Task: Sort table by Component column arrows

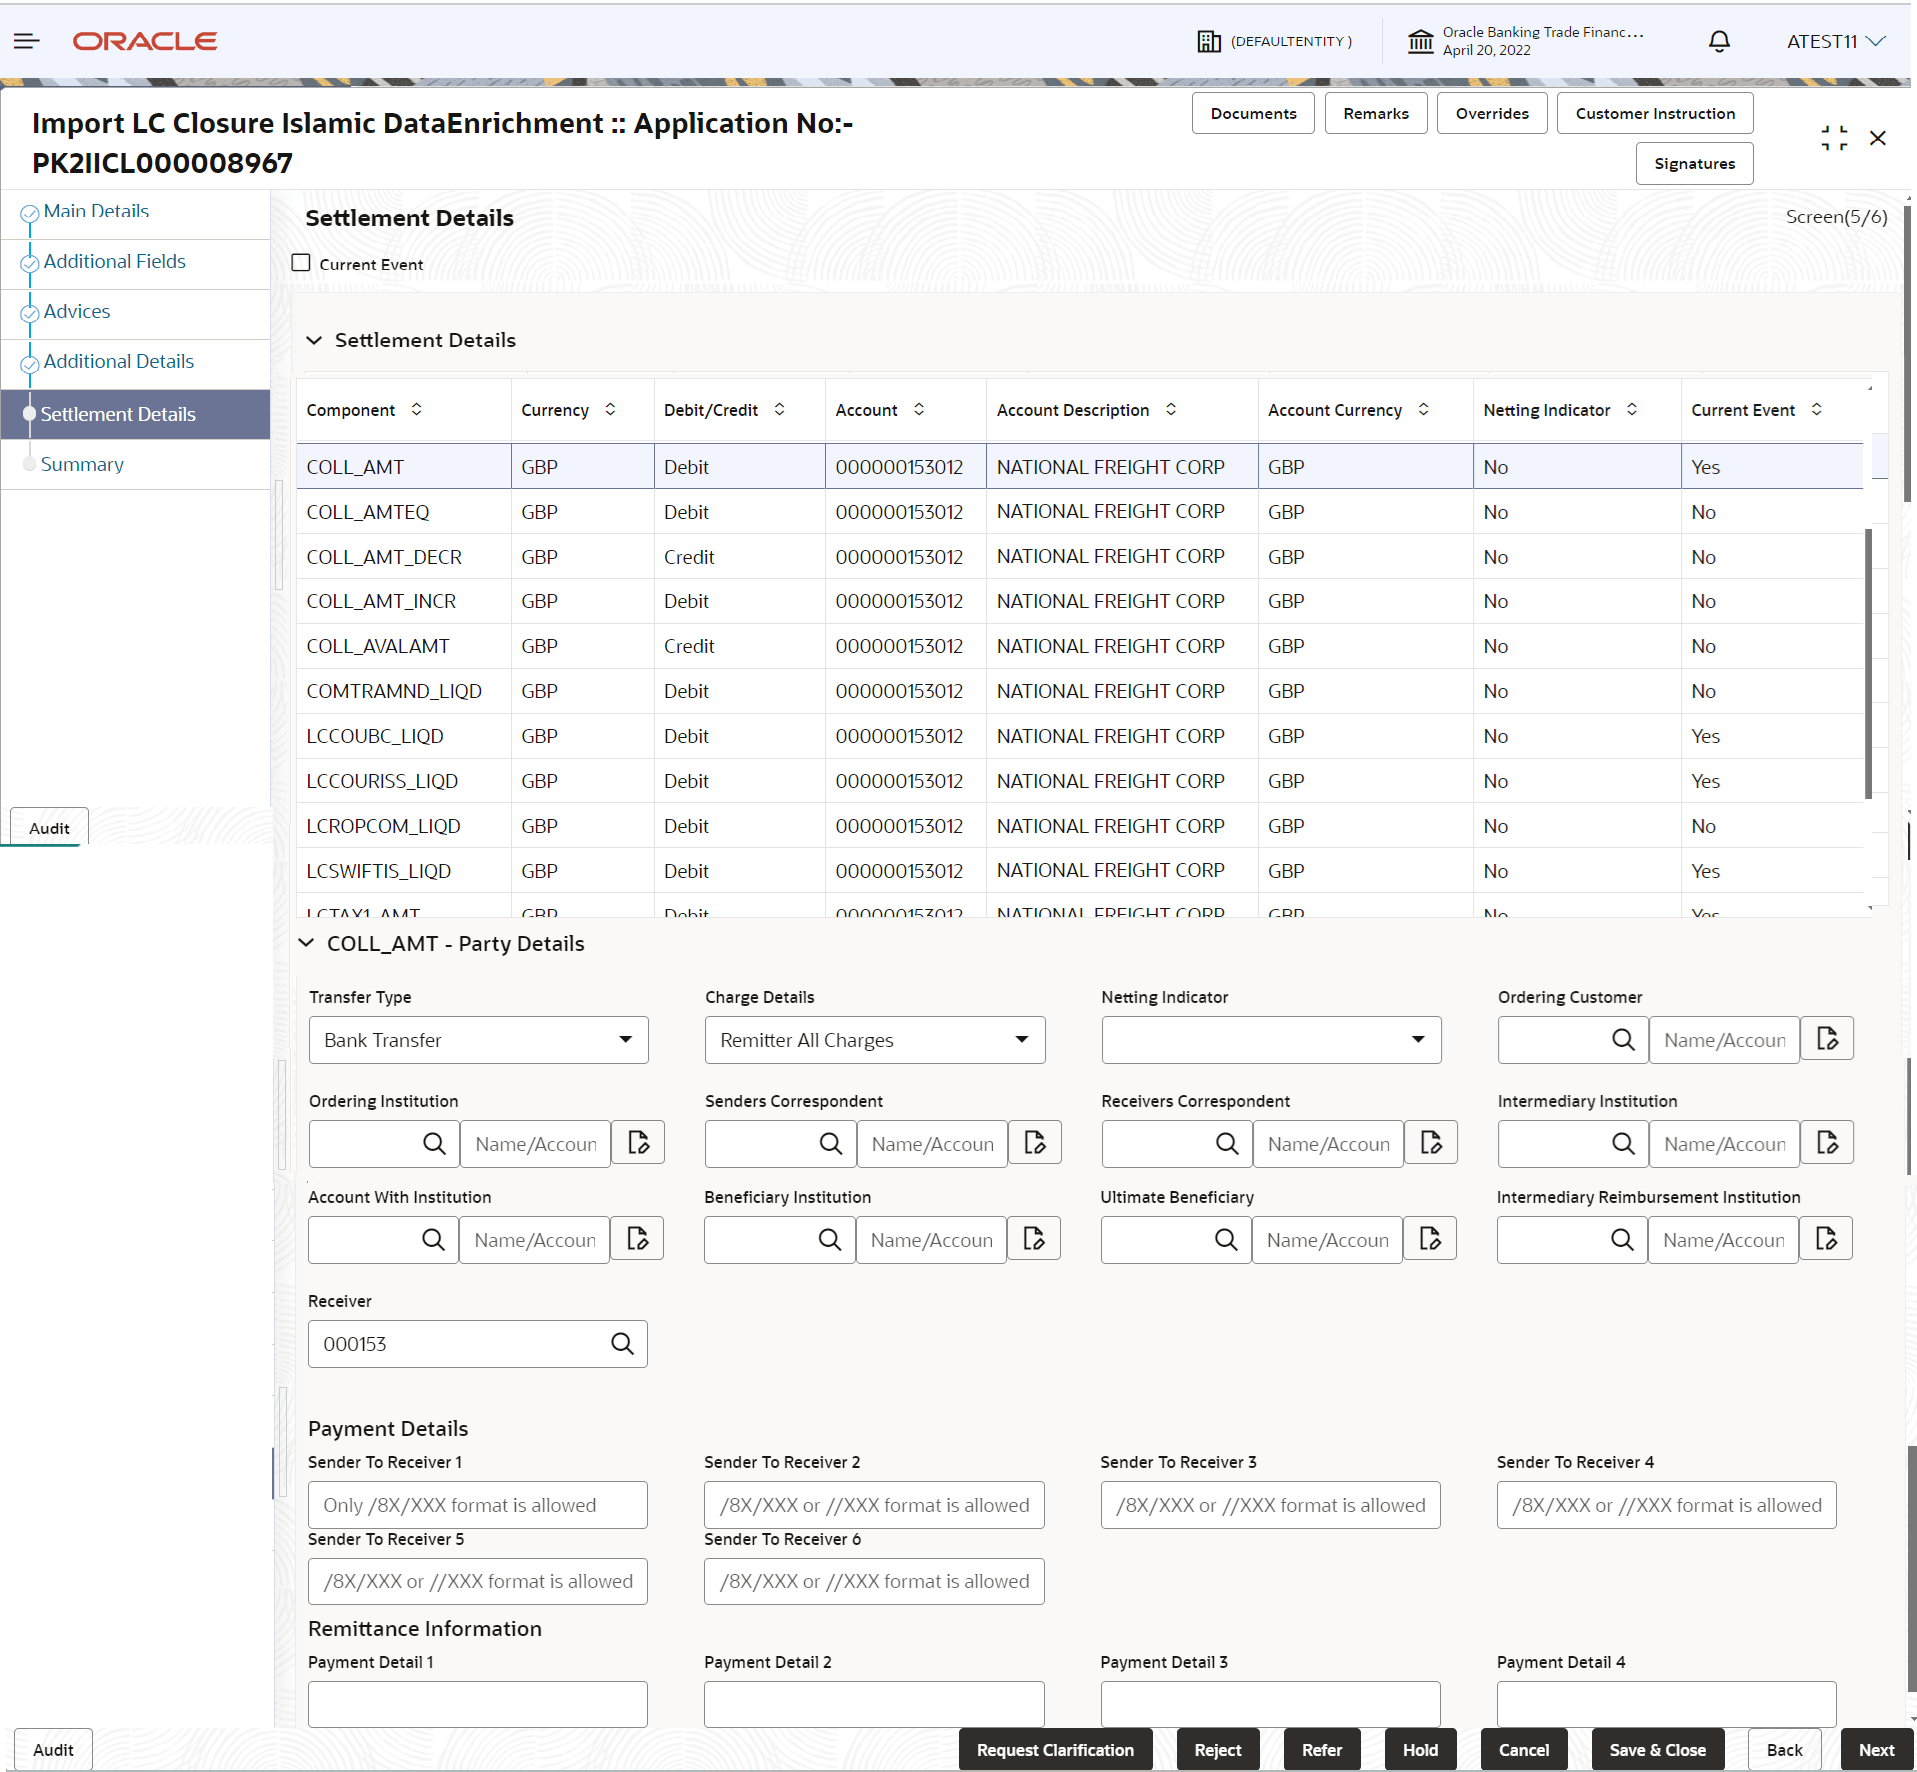Action: pos(417,409)
